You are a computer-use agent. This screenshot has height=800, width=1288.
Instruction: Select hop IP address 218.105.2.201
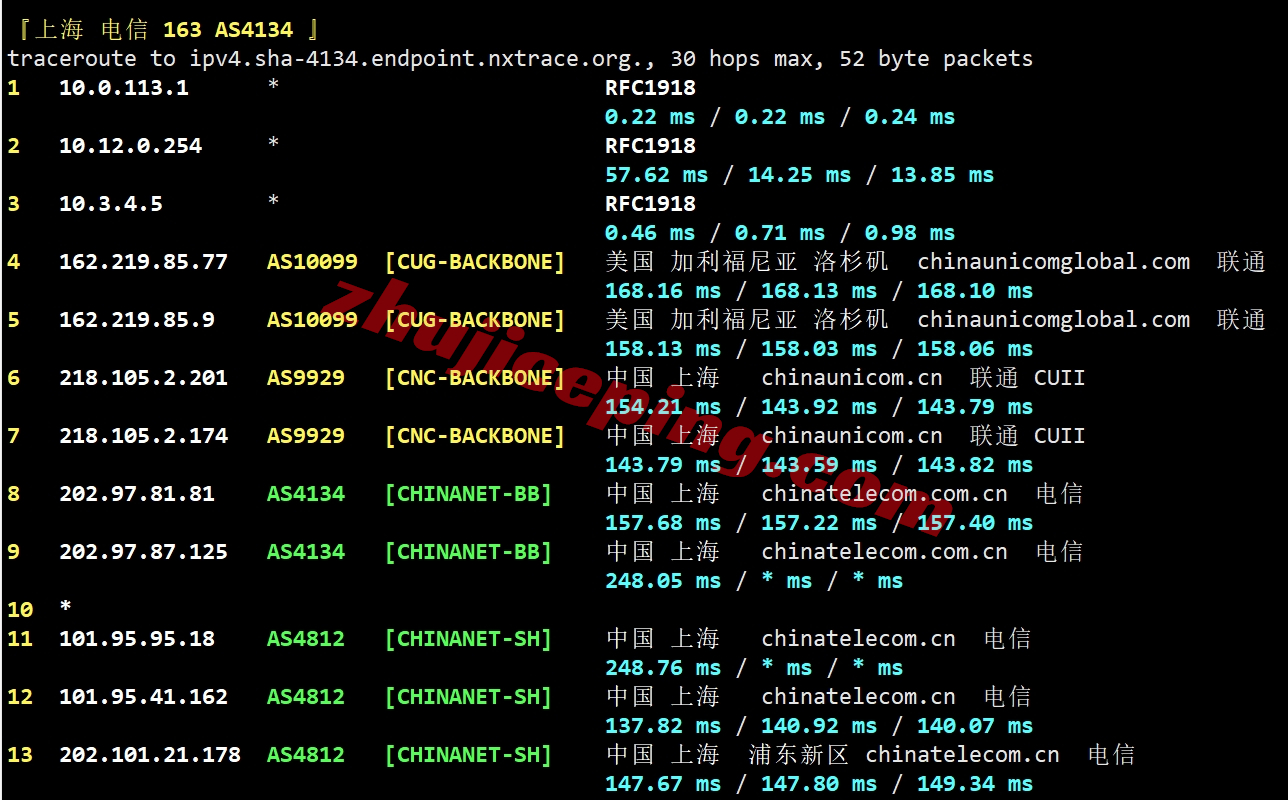coord(144,378)
